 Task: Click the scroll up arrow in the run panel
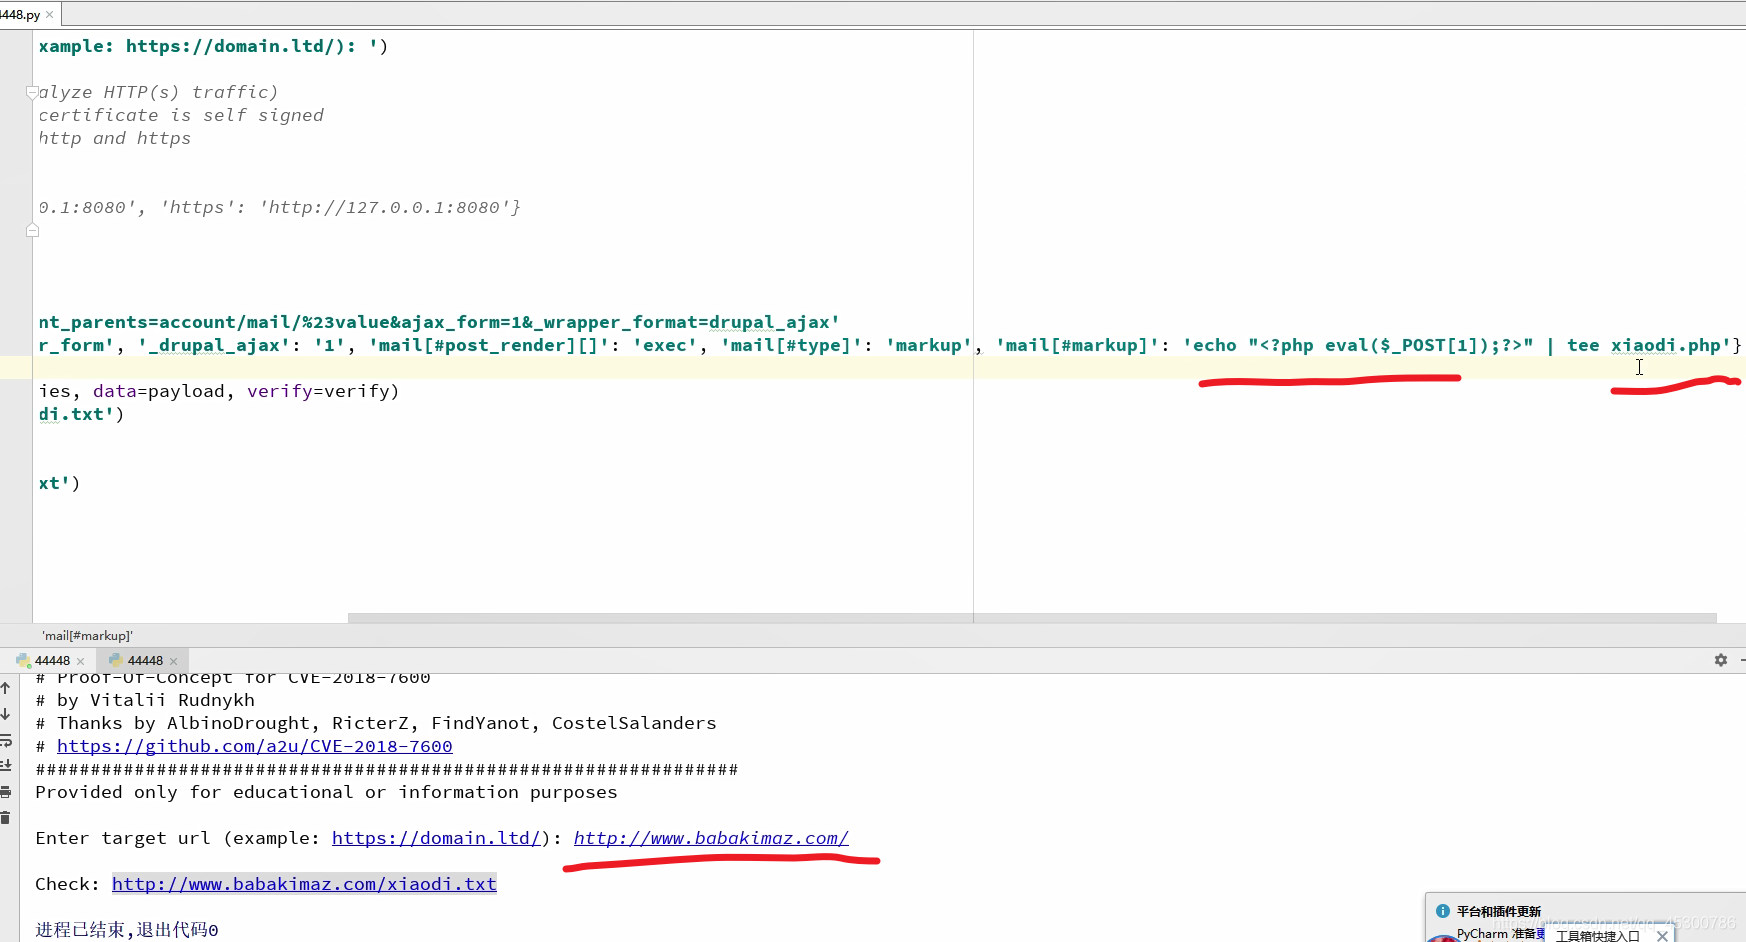[x=6, y=688]
